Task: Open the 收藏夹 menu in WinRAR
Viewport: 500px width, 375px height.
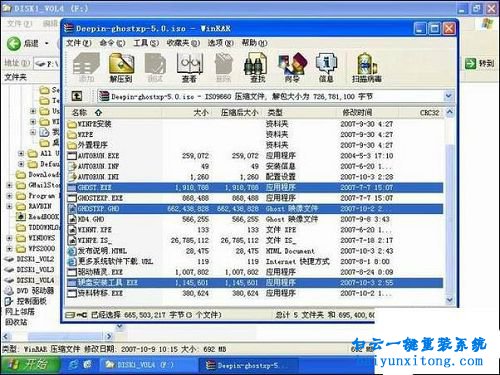Action: click(x=183, y=43)
